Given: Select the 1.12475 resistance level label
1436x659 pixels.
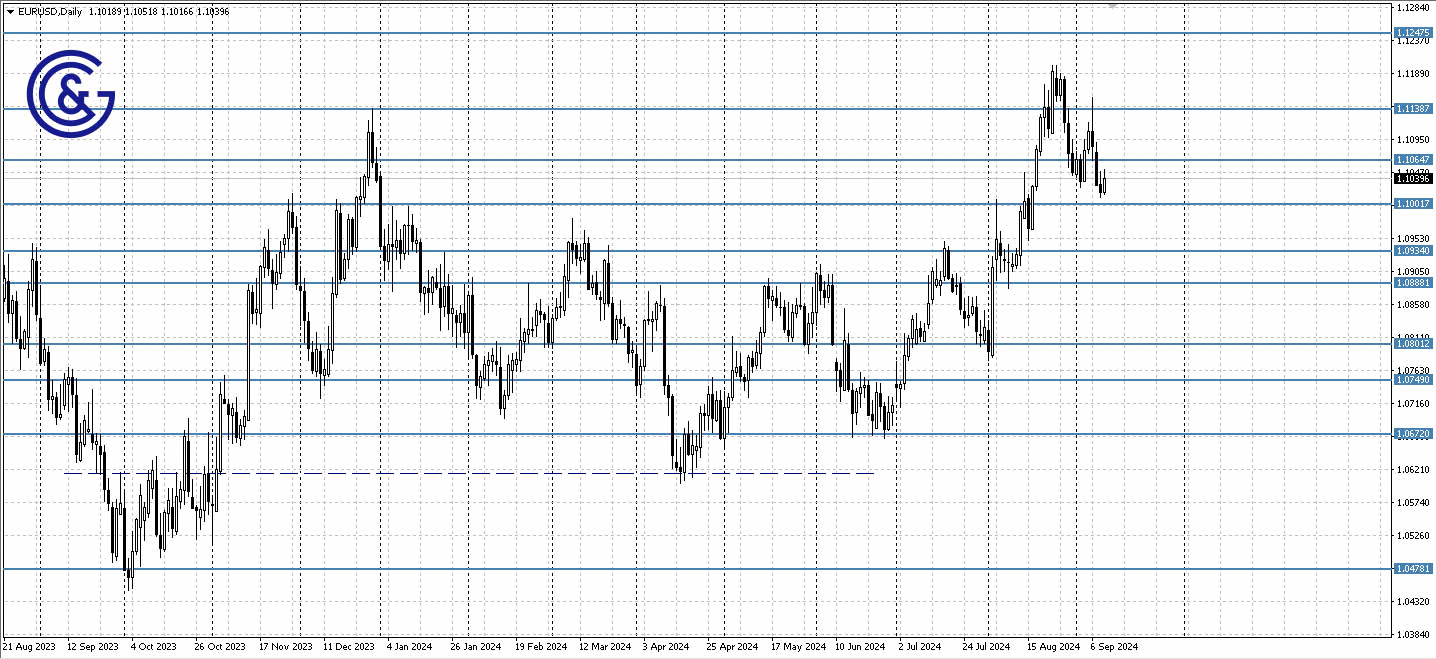Looking at the screenshot, I should (1414, 33).
